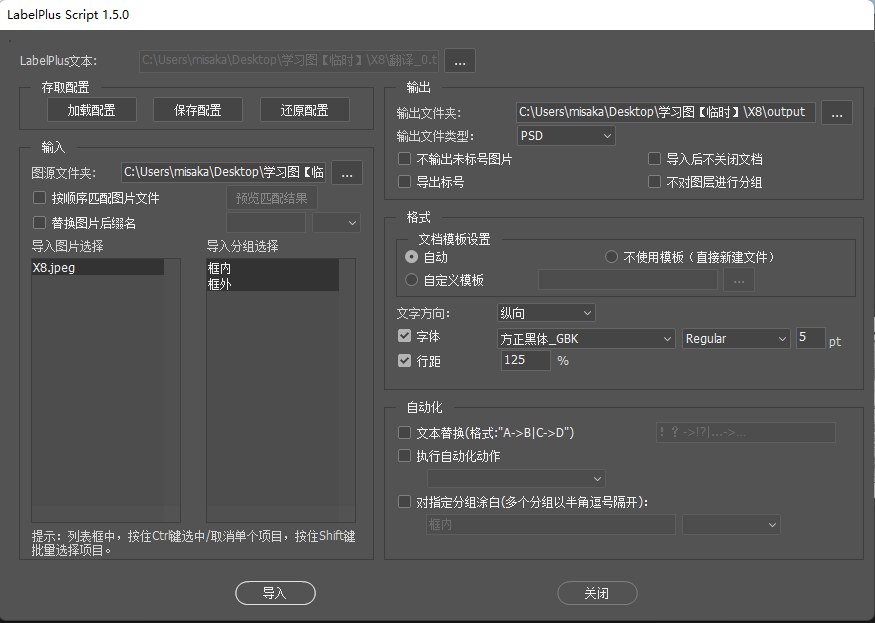
Task: Select 不使用模板 radio button
Action: [x=612, y=257]
